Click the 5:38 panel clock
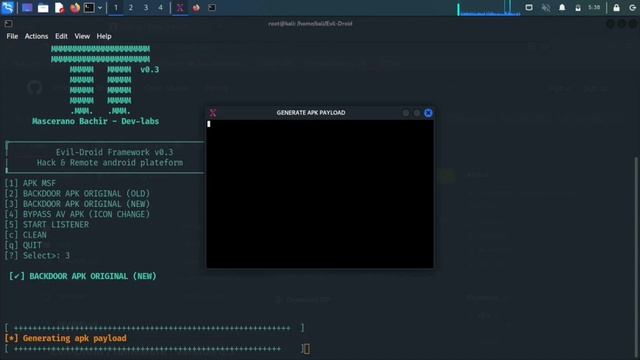Image resolution: width=640 pixels, height=360 pixels. pos(594,8)
